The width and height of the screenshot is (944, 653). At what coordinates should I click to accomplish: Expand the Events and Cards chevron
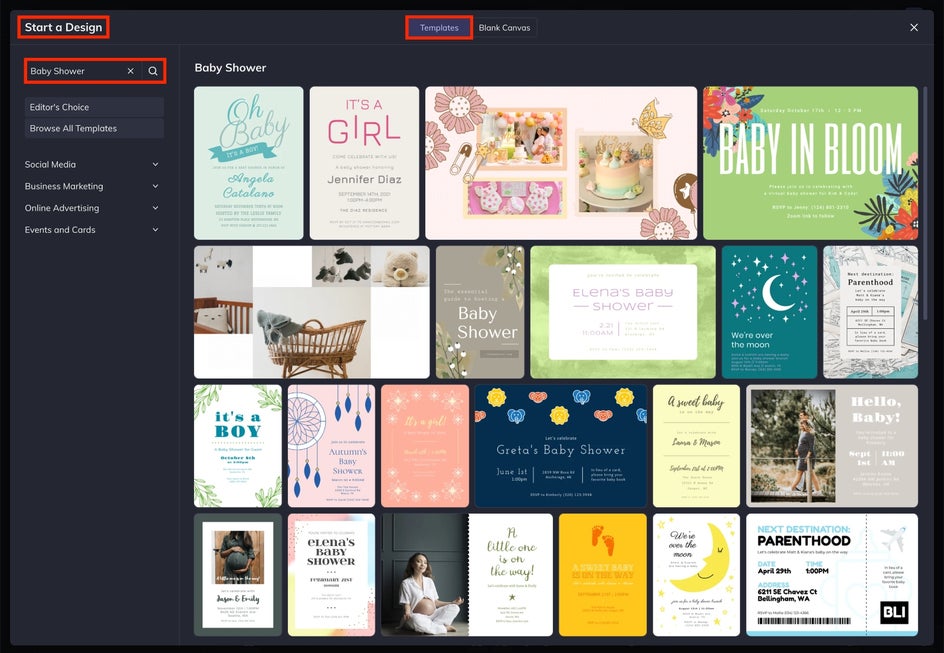point(155,229)
